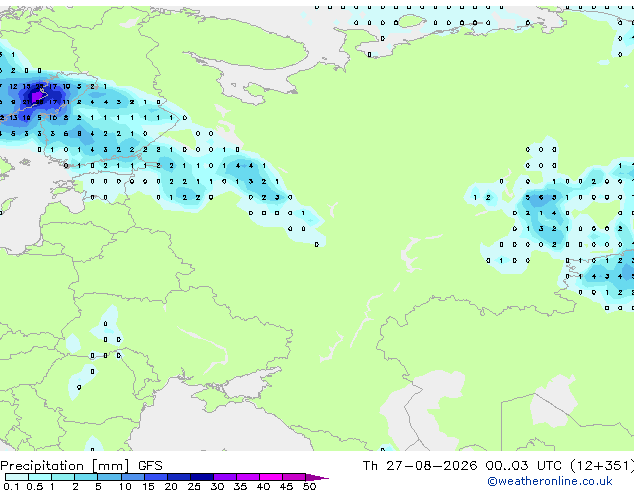This screenshot has height=490, width=634.
Task: Click the '0.1' legend scale label
Action: [11, 486]
